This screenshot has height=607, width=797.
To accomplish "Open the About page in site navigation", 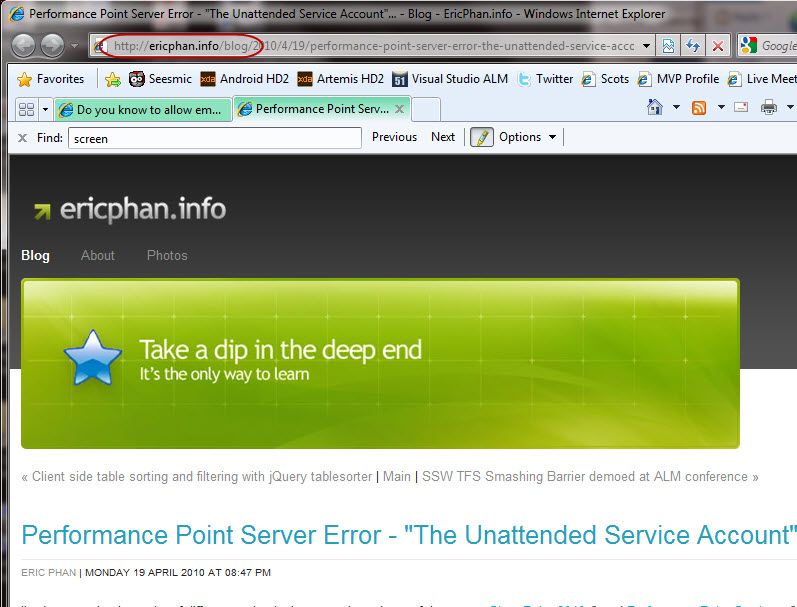I will tap(98, 255).
